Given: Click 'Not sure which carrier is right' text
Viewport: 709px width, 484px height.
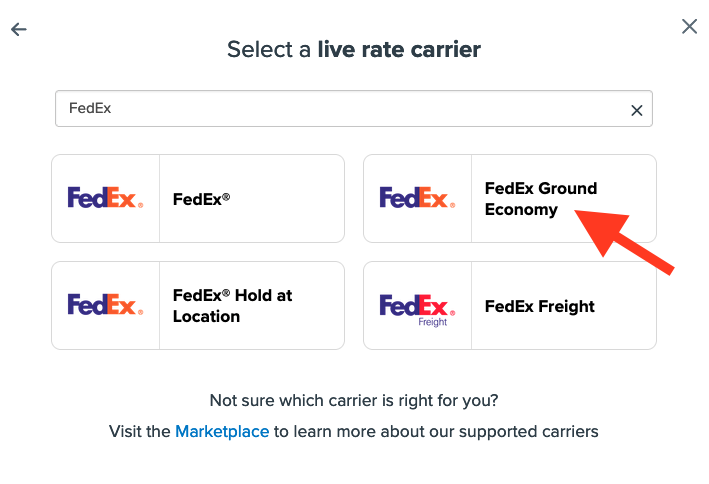Looking at the screenshot, I should [x=354, y=401].
